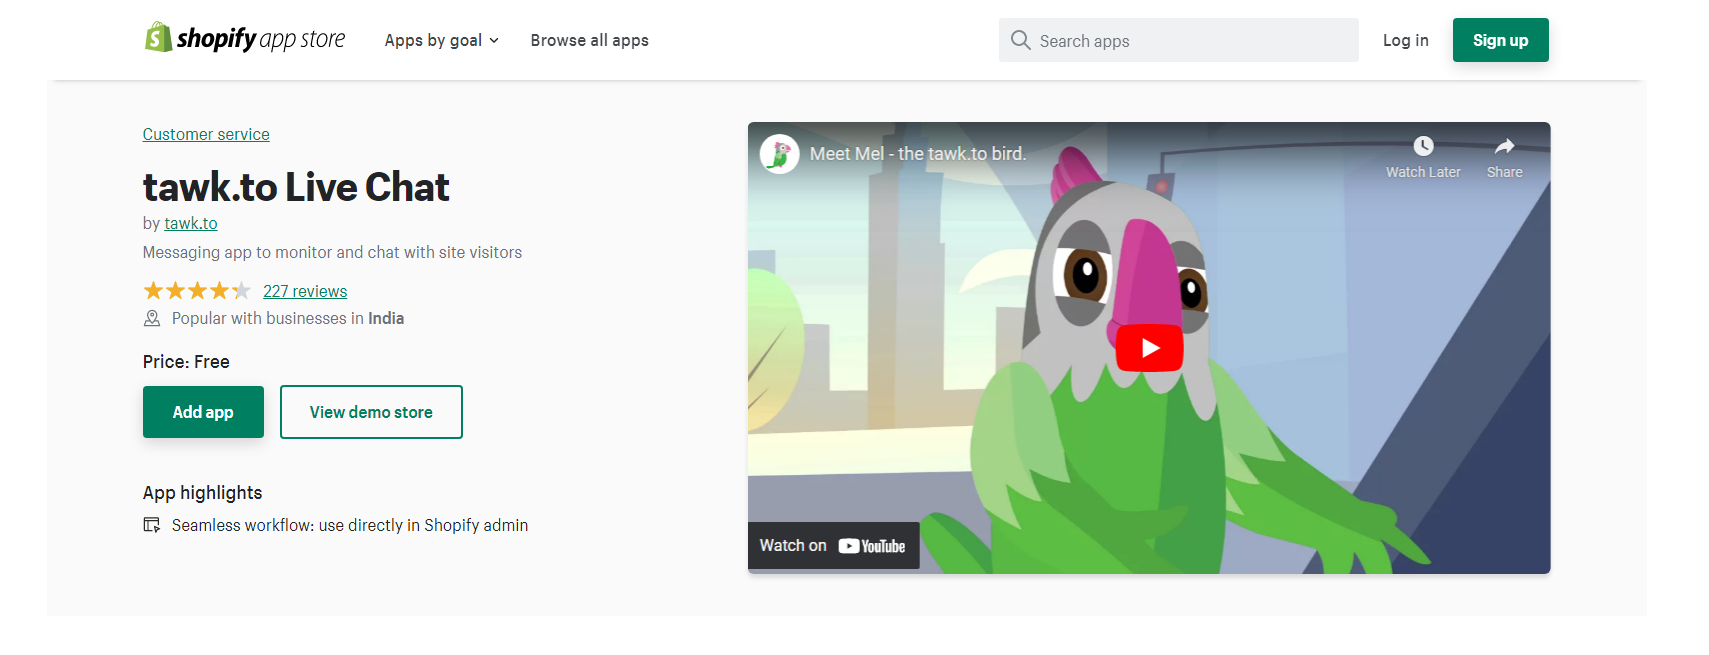
Task: Click the location pin icon beside Popular with businesses
Action: pos(152,318)
